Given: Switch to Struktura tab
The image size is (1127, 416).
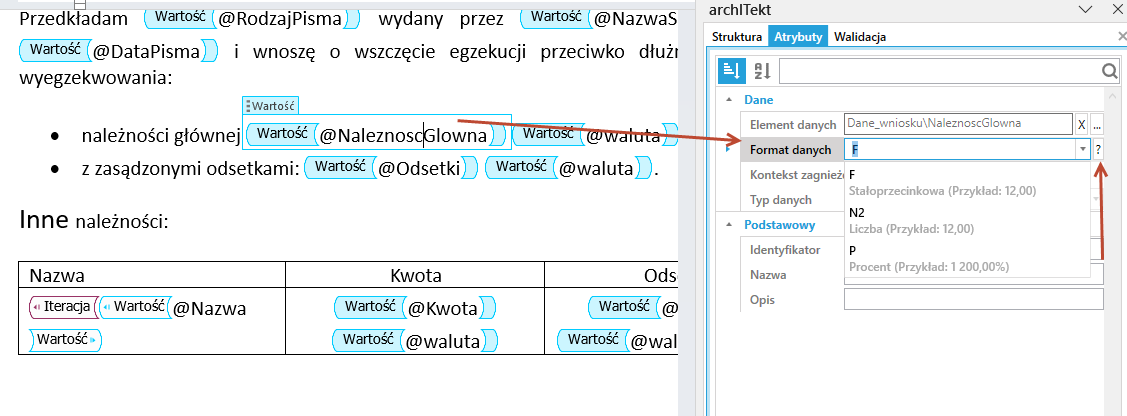Looking at the screenshot, I should [737, 37].
